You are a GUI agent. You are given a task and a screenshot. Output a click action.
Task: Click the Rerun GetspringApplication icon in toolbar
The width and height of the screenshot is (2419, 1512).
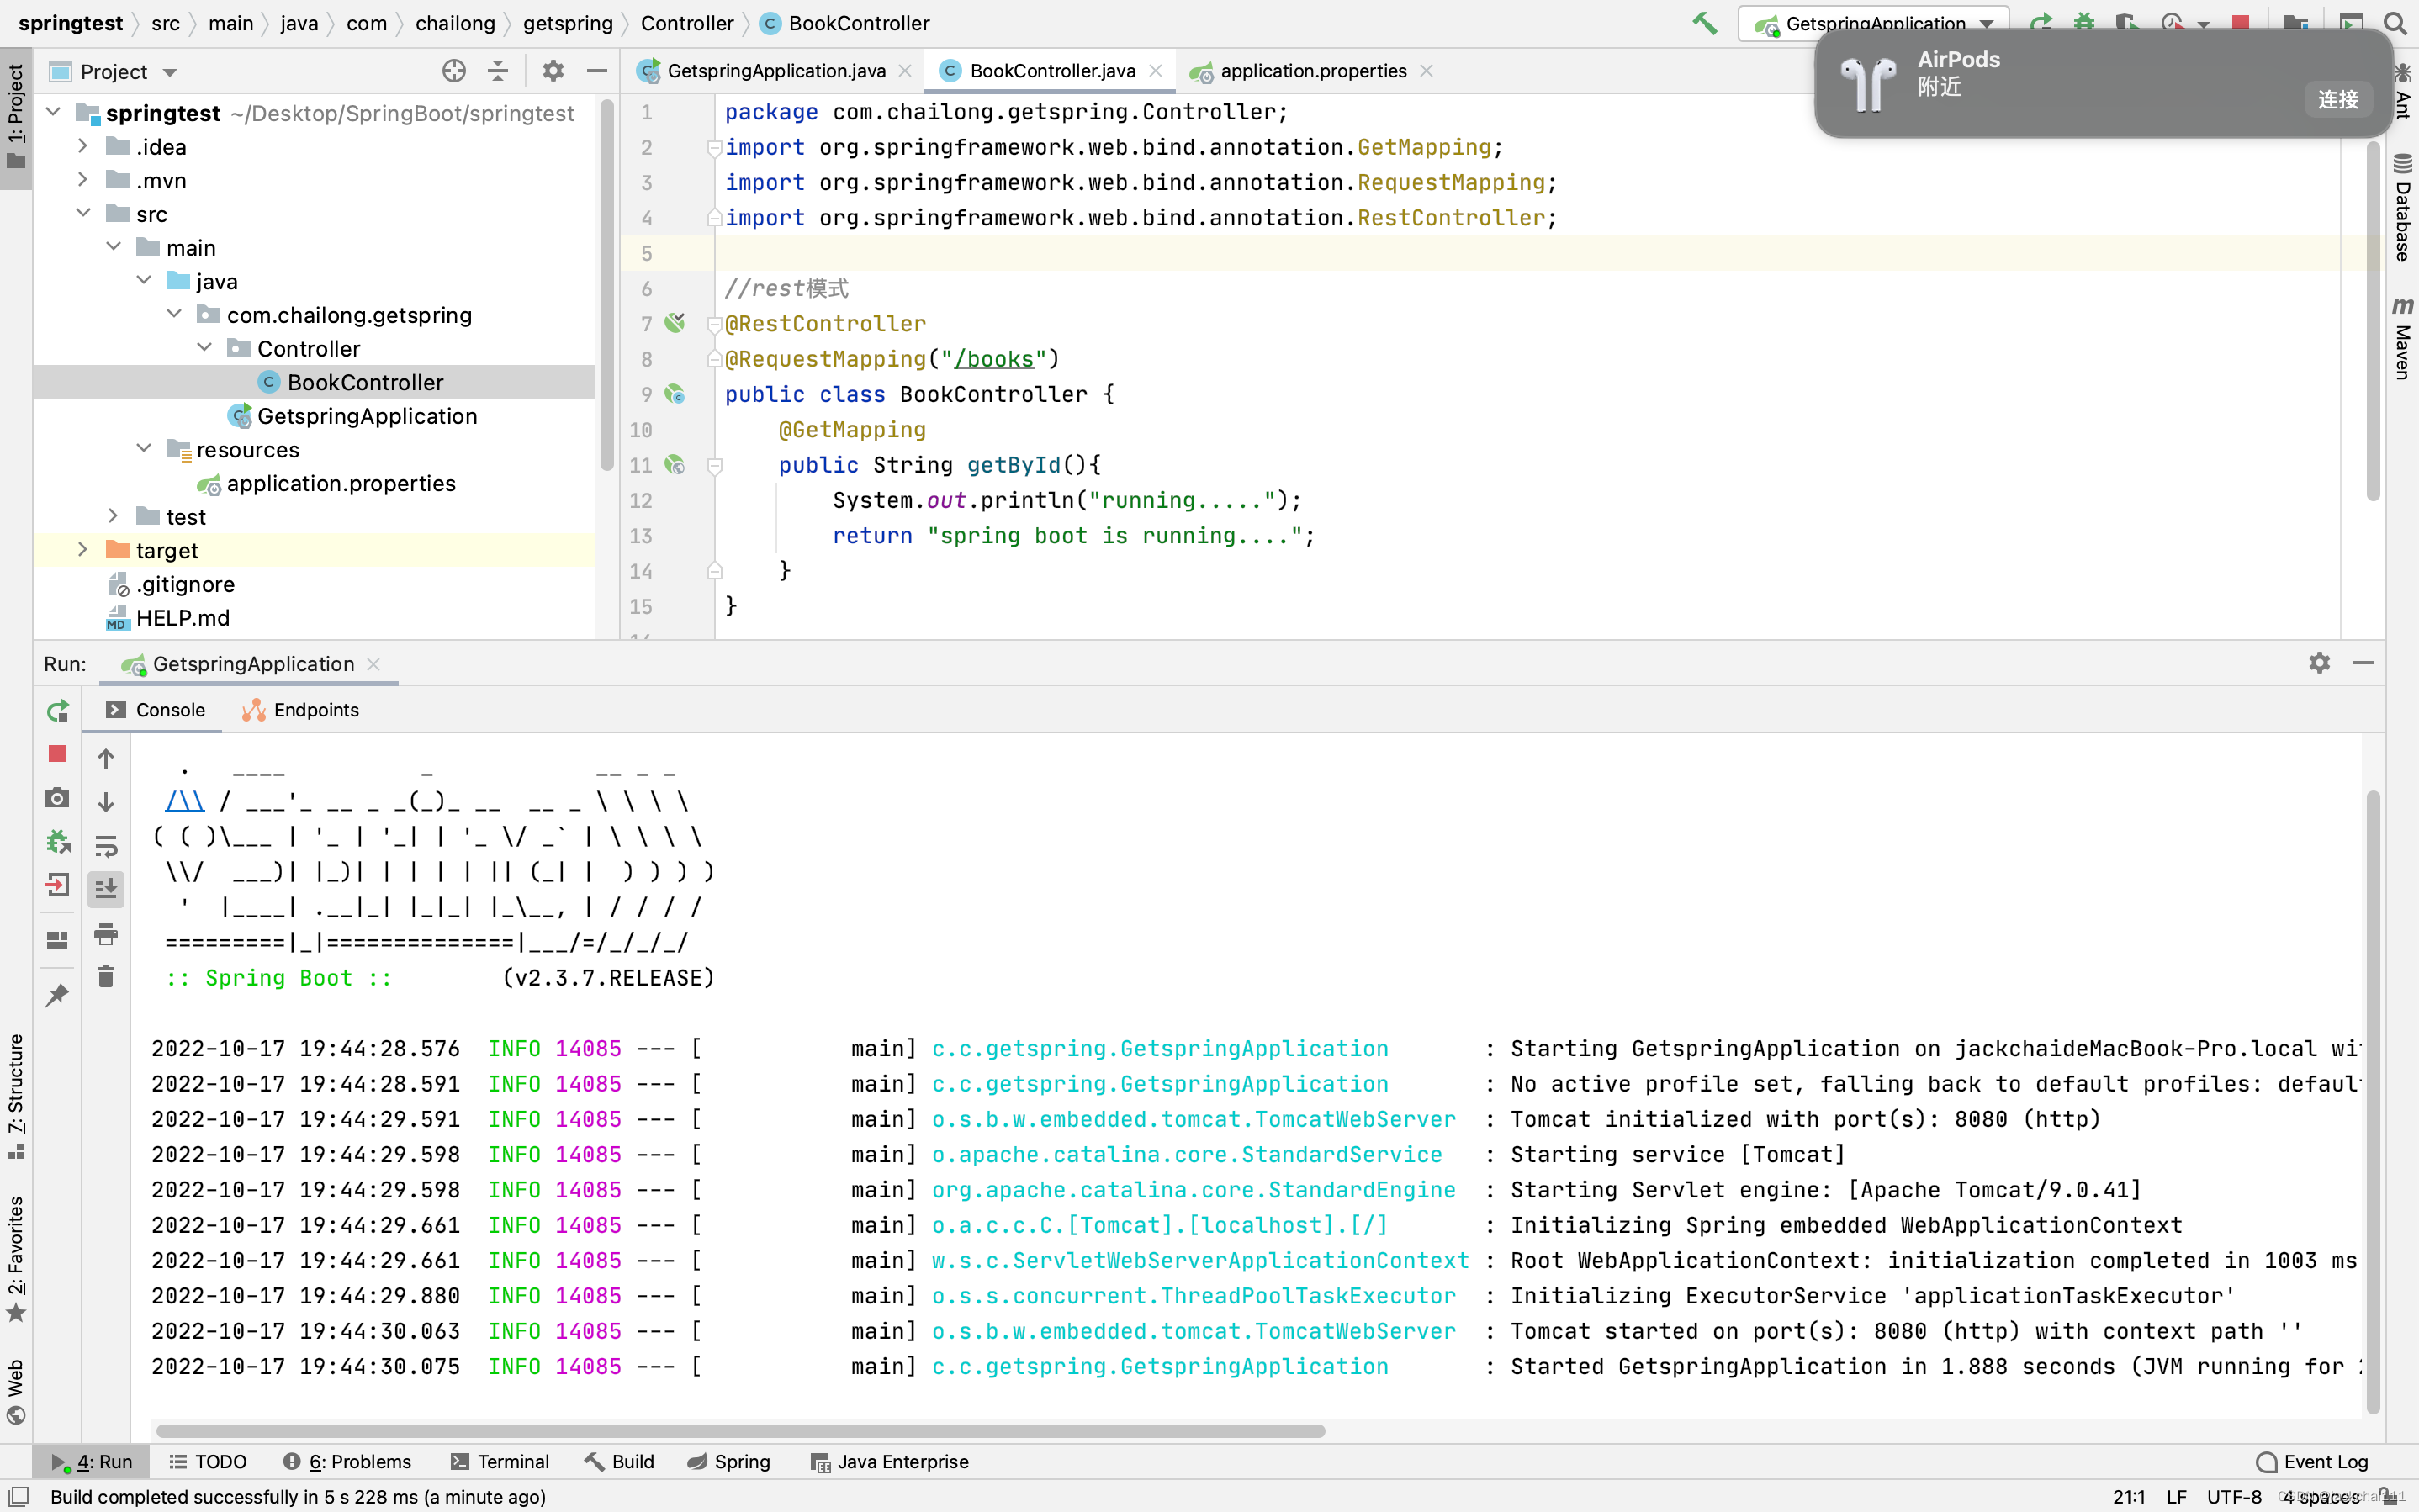pyautogui.click(x=2040, y=23)
